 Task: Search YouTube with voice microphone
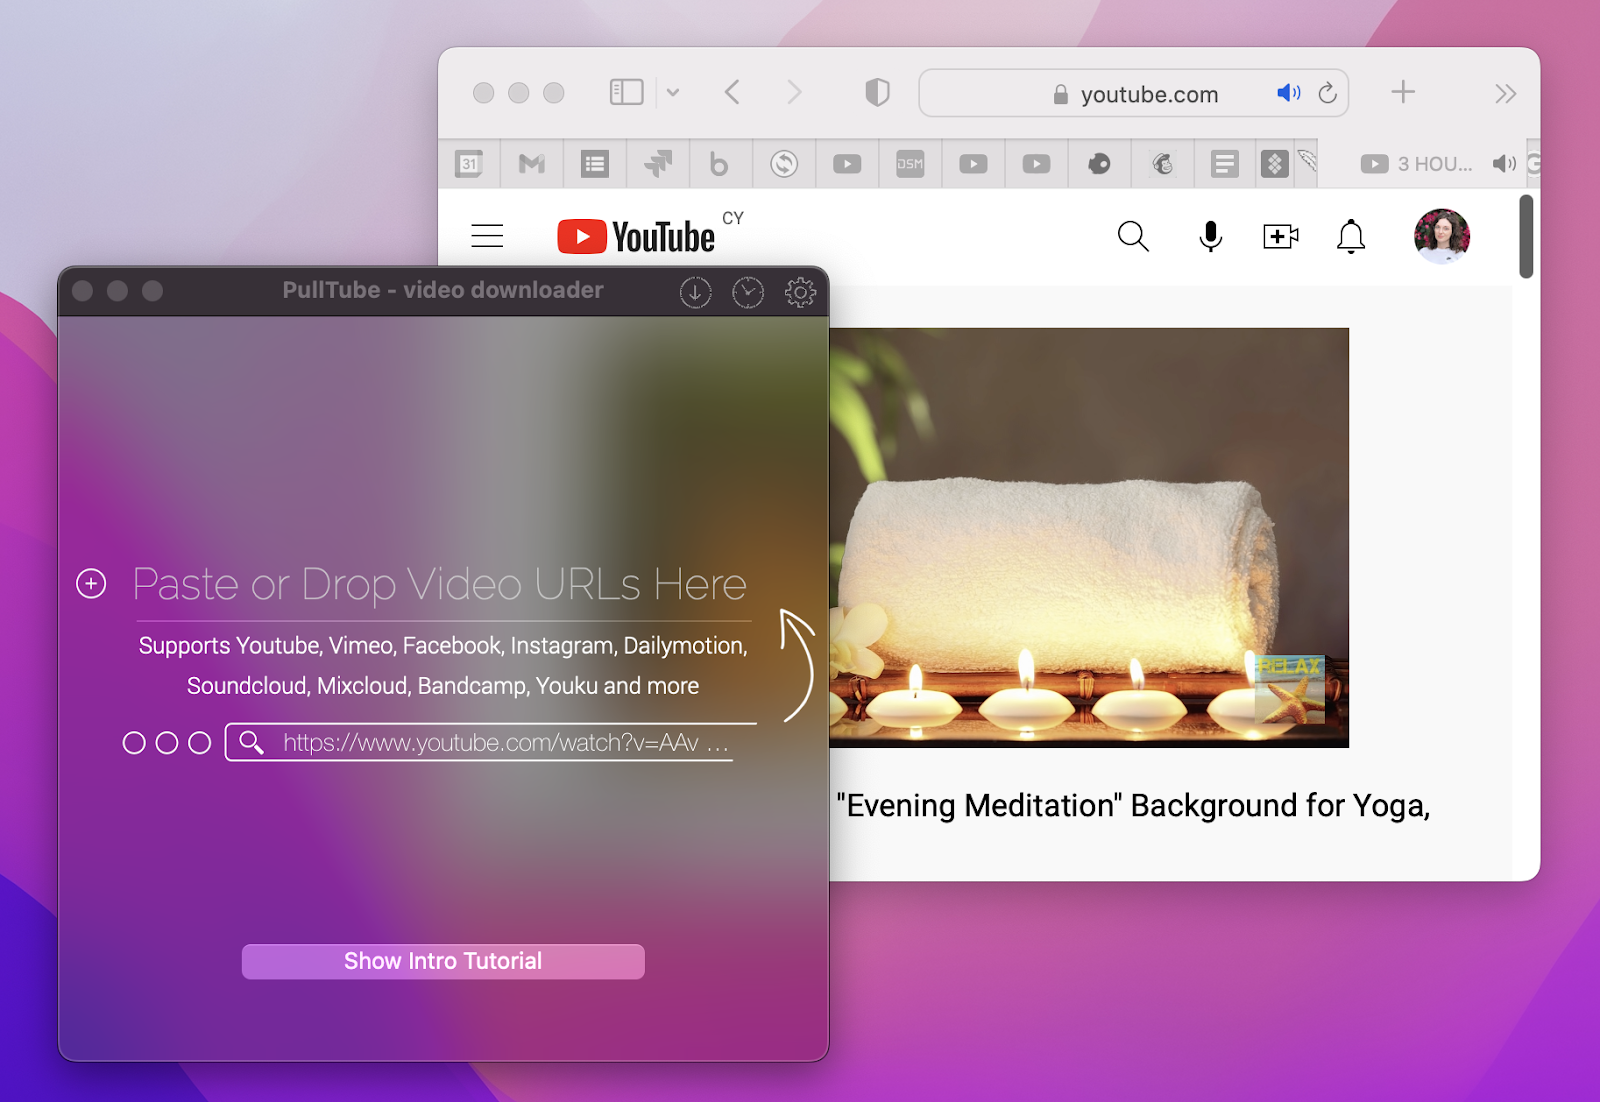click(1210, 236)
